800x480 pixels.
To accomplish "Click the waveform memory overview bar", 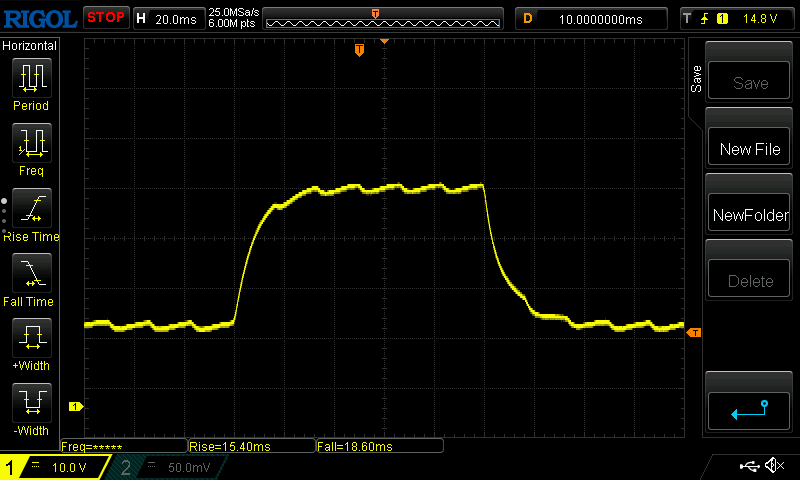I will click(x=383, y=19).
